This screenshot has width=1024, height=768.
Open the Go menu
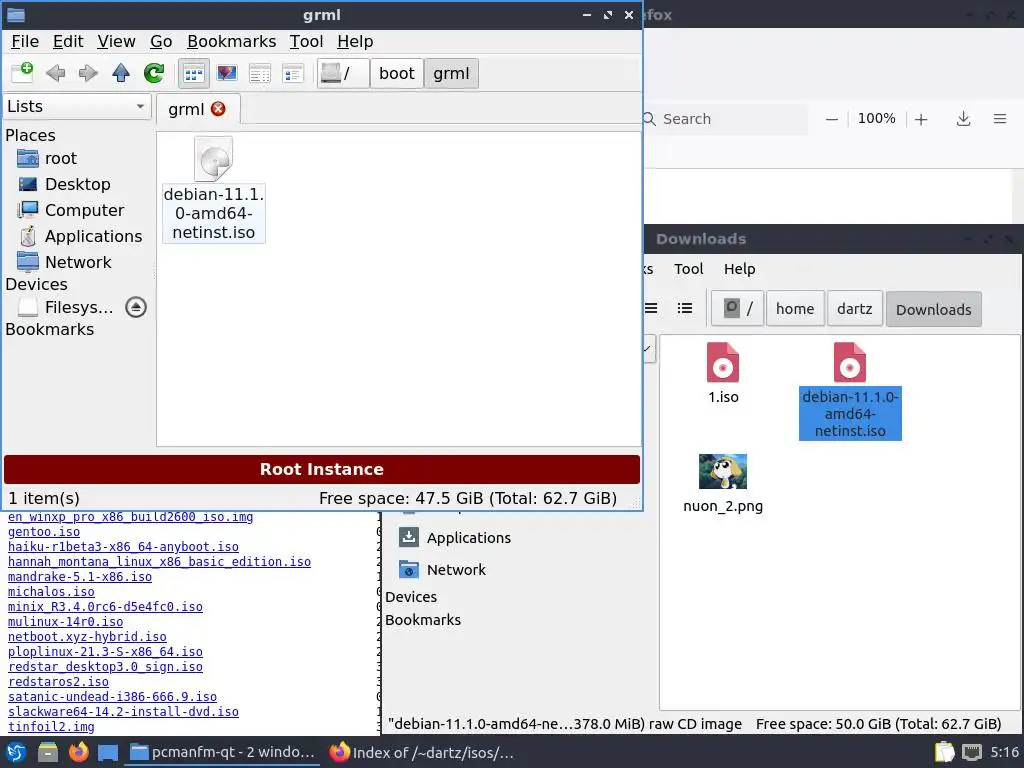(x=161, y=41)
